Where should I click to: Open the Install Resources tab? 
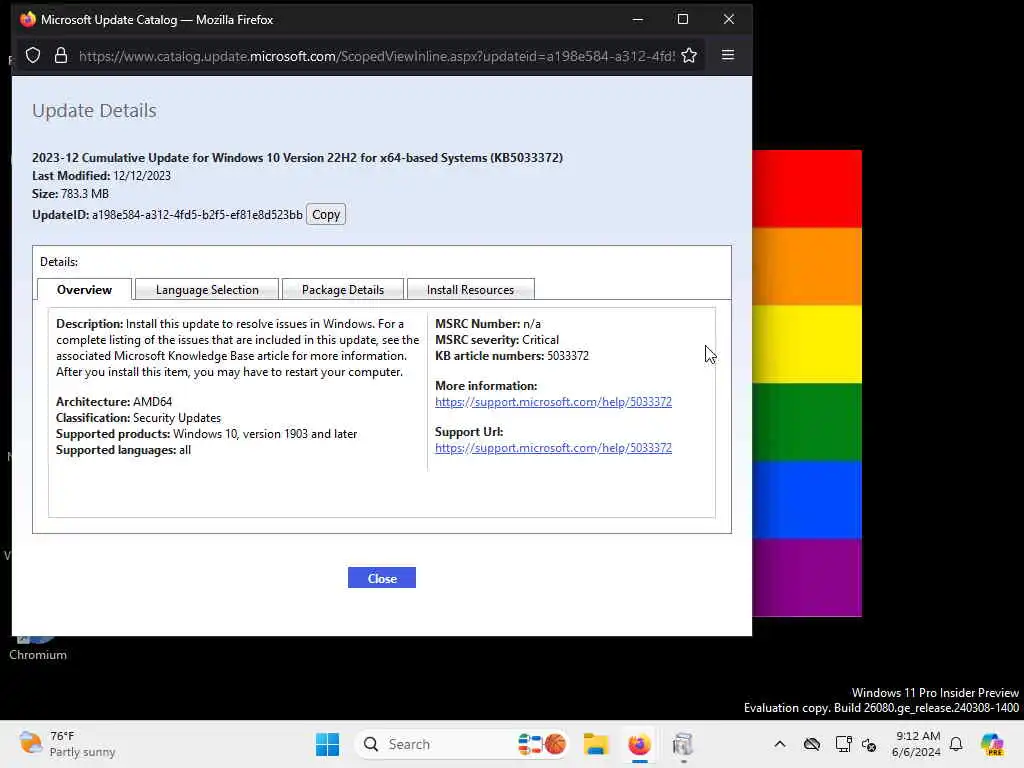click(x=470, y=289)
